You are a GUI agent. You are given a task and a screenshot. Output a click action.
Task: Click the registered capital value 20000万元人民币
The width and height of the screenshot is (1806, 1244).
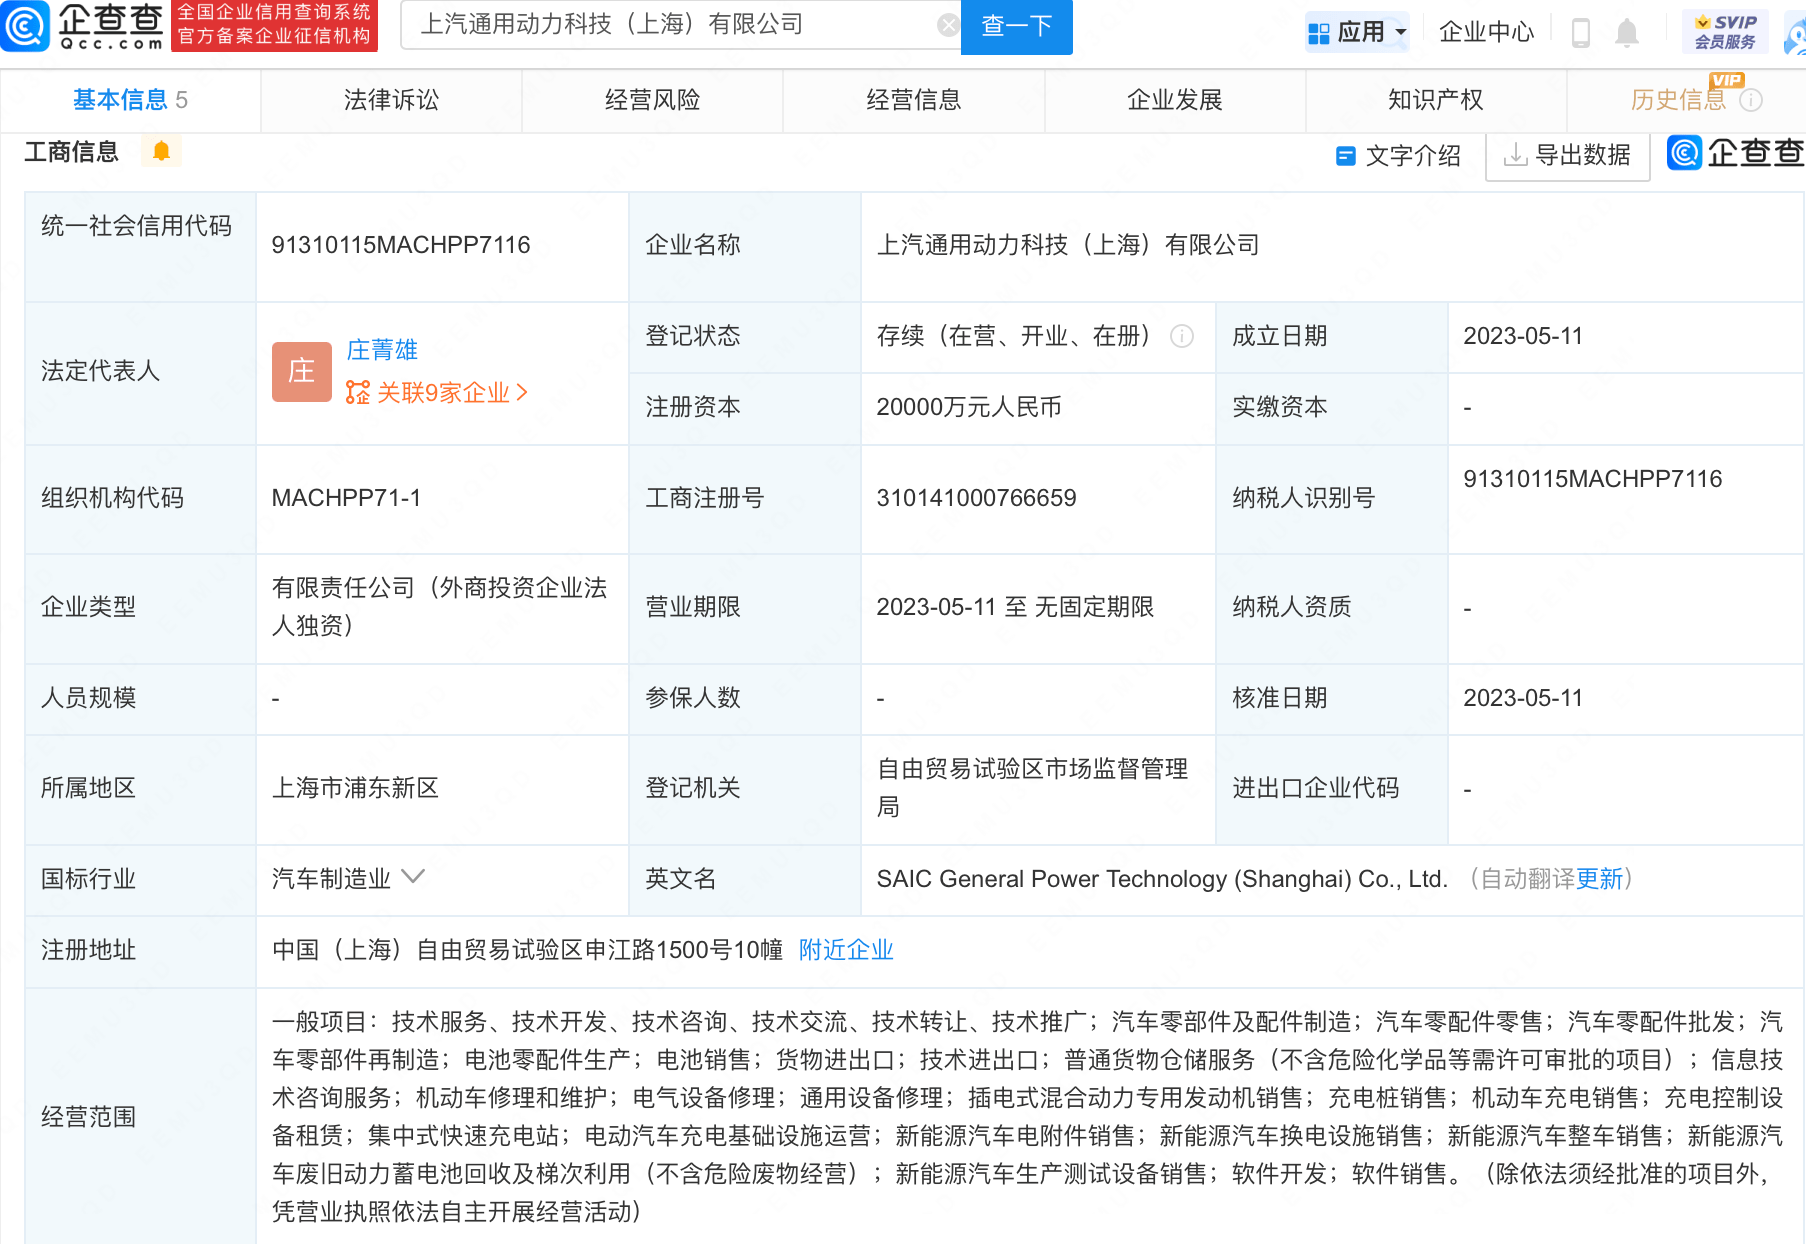pos(969,407)
